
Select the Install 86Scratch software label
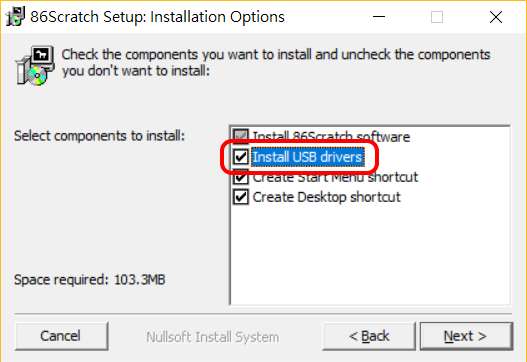[331, 137]
